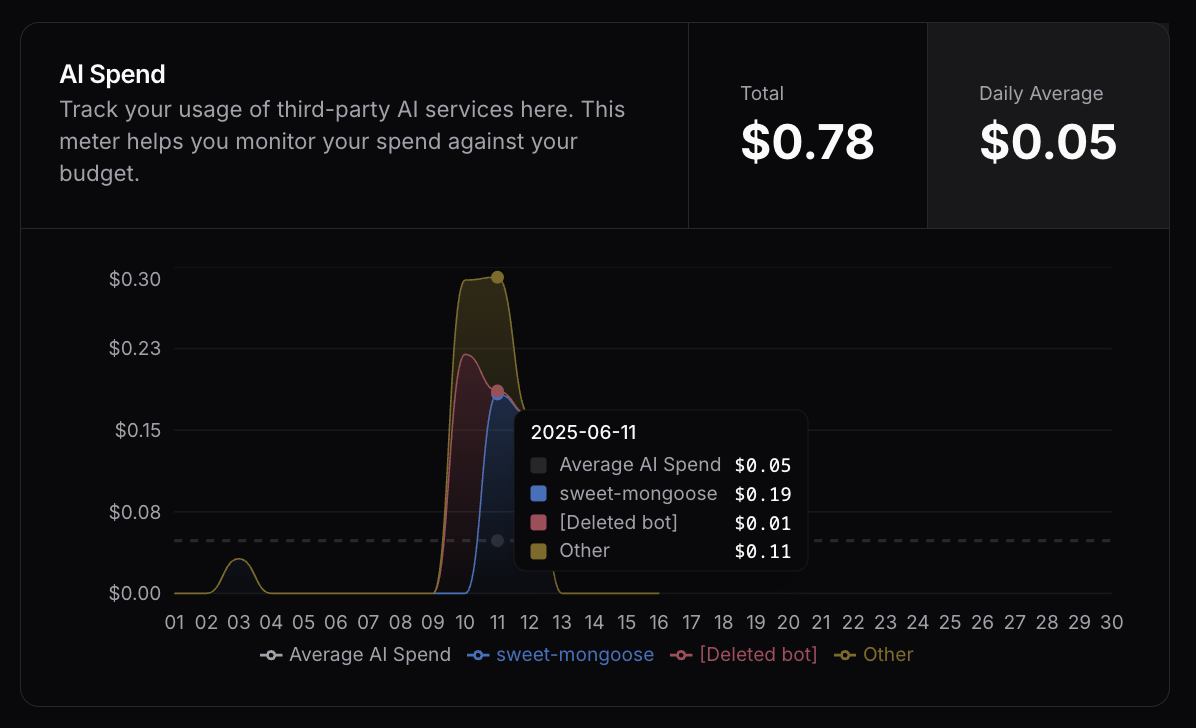
Task: Click the blue sweet-mongoose color swatch in tooltip
Action: pyautogui.click(x=537, y=493)
